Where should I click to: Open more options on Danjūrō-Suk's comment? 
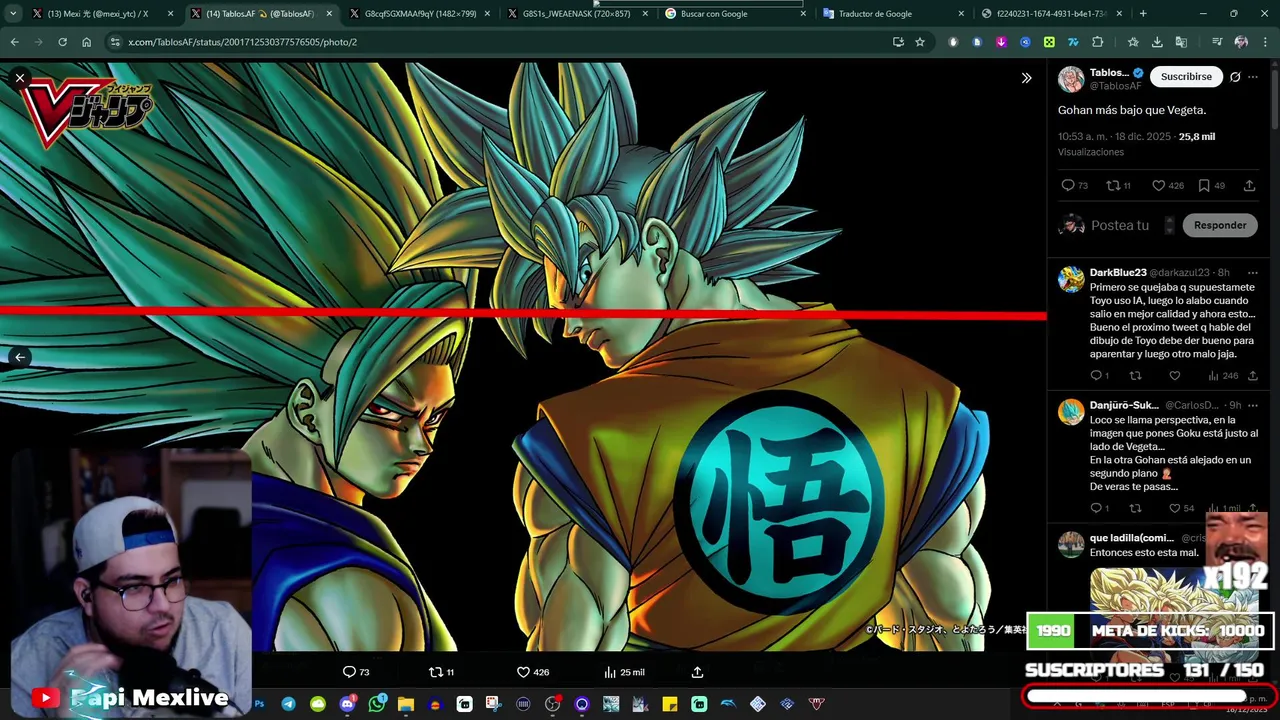(1253, 405)
